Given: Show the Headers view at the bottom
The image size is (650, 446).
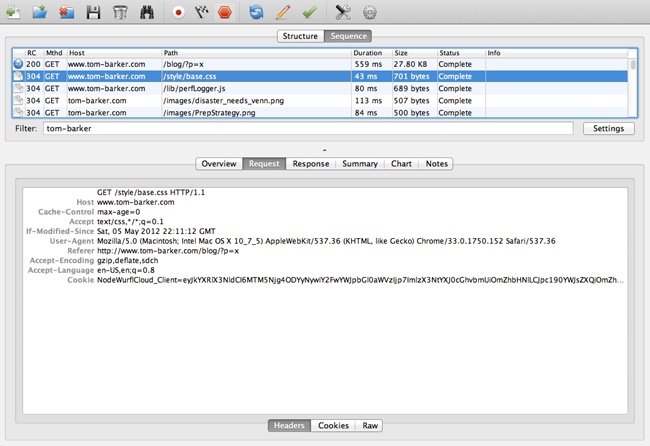Looking at the screenshot, I should (x=289, y=426).
